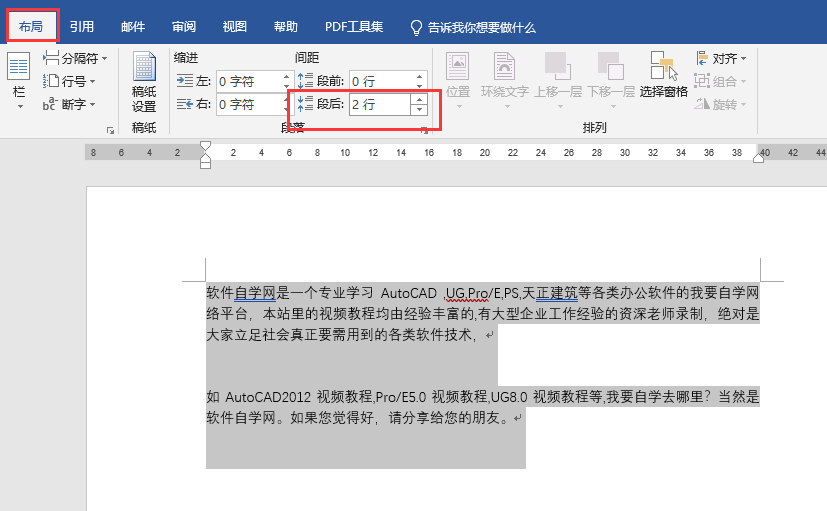Viewport: 827px width, 511px height.
Task: Increase 段后 spacing with up arrow
Action: click(419, 100)
